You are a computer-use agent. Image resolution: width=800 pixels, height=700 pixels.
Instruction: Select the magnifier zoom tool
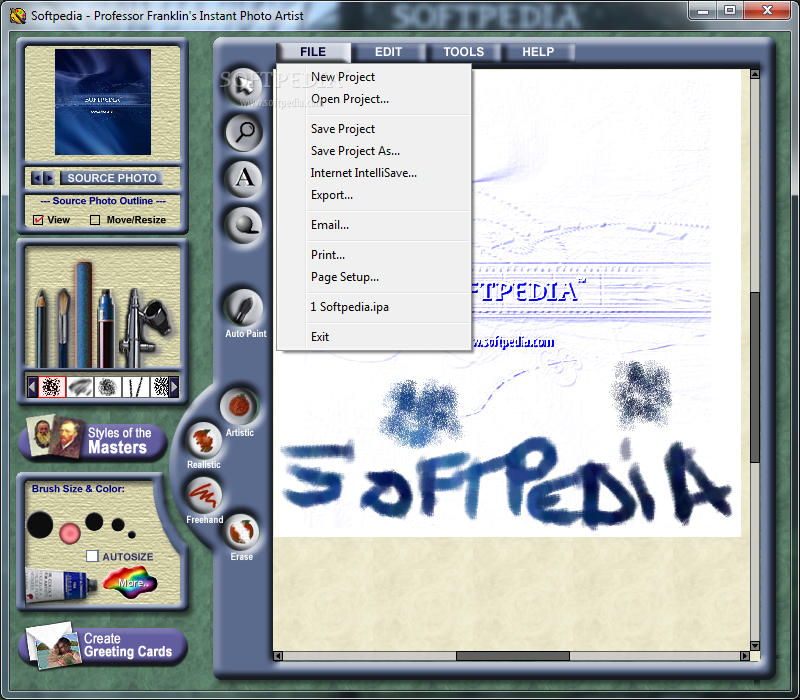[244, 132]
